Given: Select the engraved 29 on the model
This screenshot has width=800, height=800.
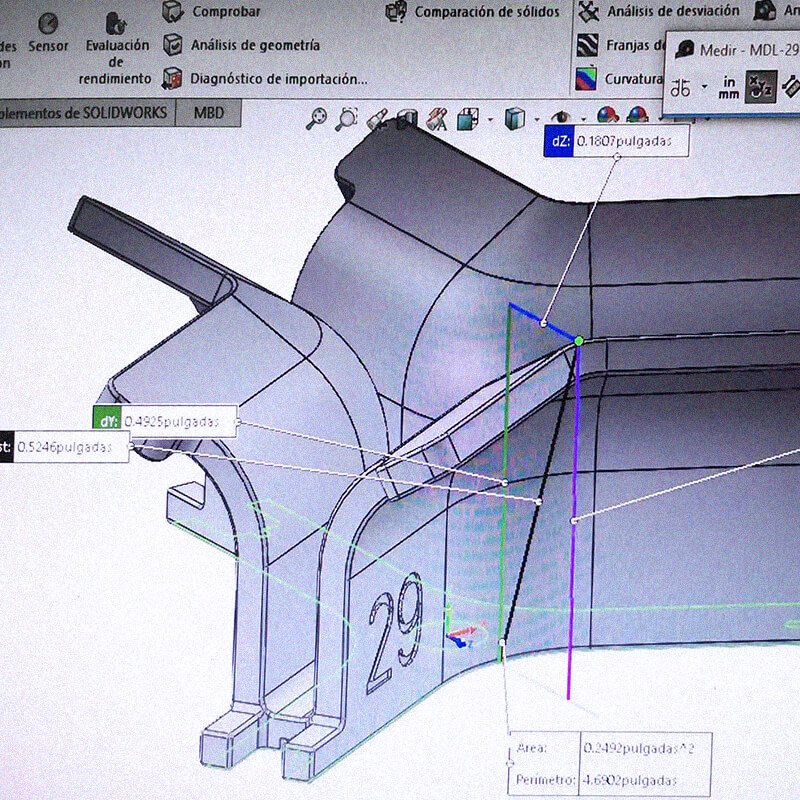Looking at the screenshot, I should [x=396, y=631].
